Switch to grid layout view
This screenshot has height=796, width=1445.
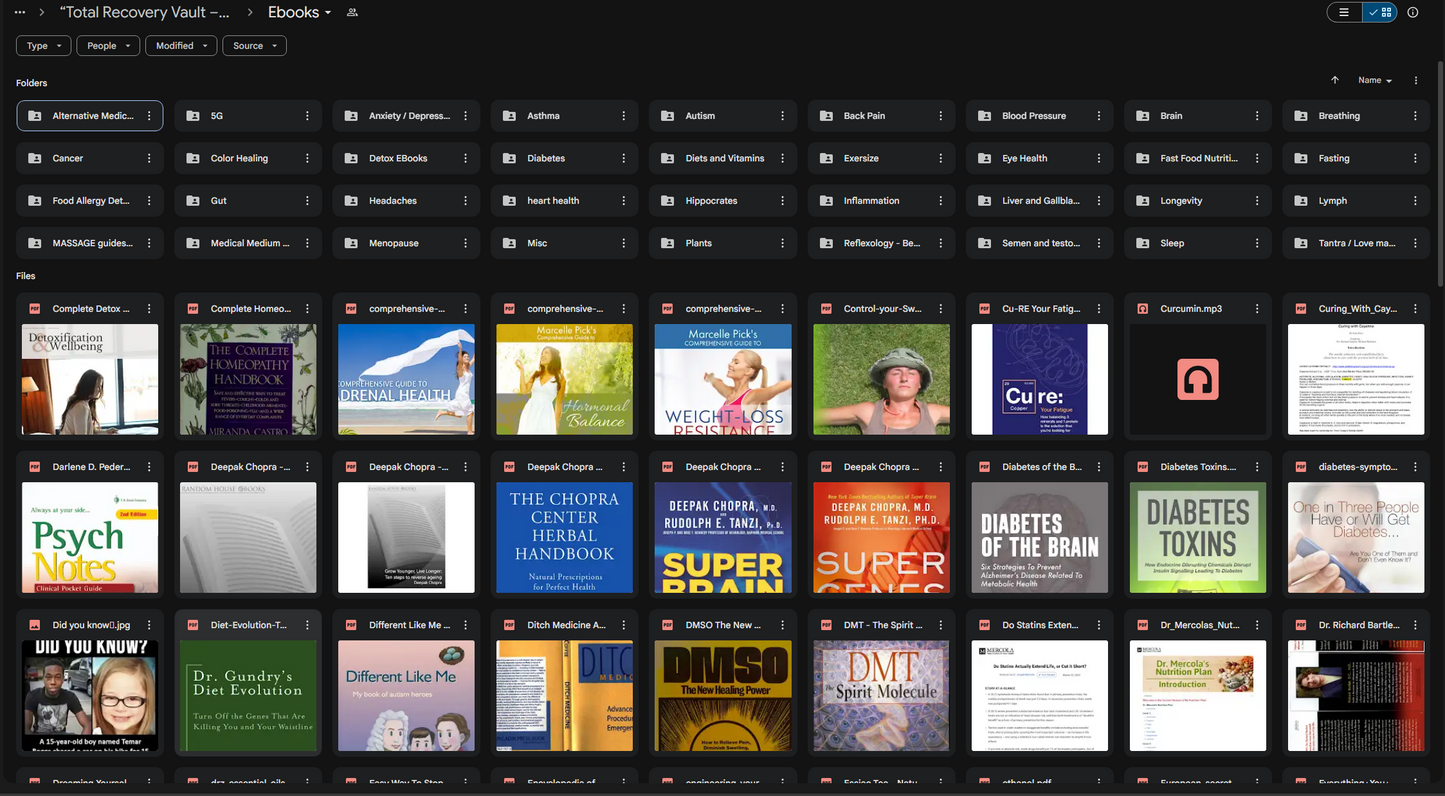(x=1380, y=13)
